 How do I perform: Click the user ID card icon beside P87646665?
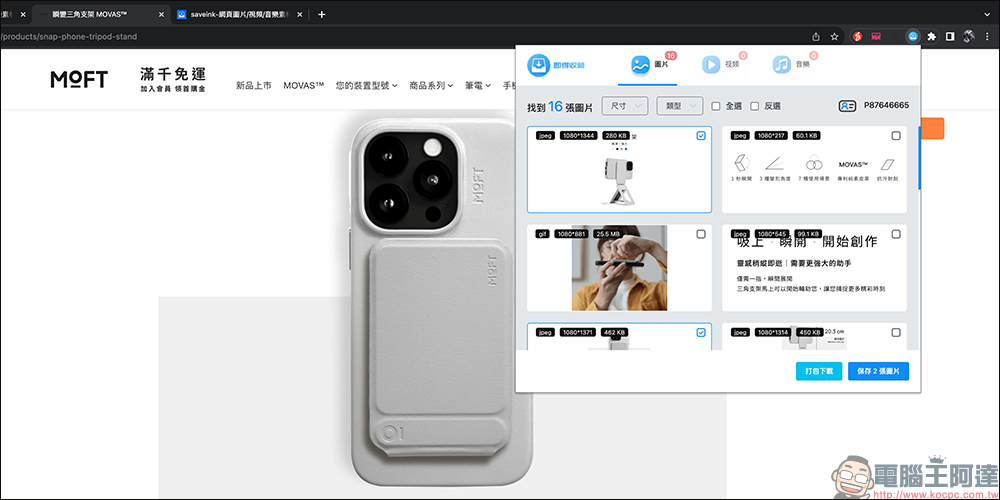pyautogui.click(x=848, y=106)
